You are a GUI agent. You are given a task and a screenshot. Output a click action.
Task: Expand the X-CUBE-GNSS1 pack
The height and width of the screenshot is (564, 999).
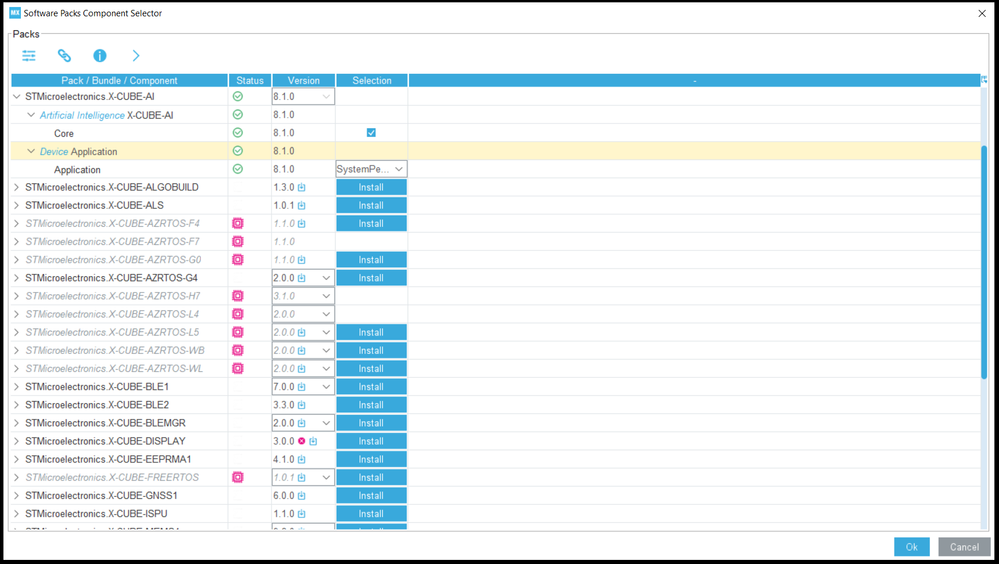[17, 496]
